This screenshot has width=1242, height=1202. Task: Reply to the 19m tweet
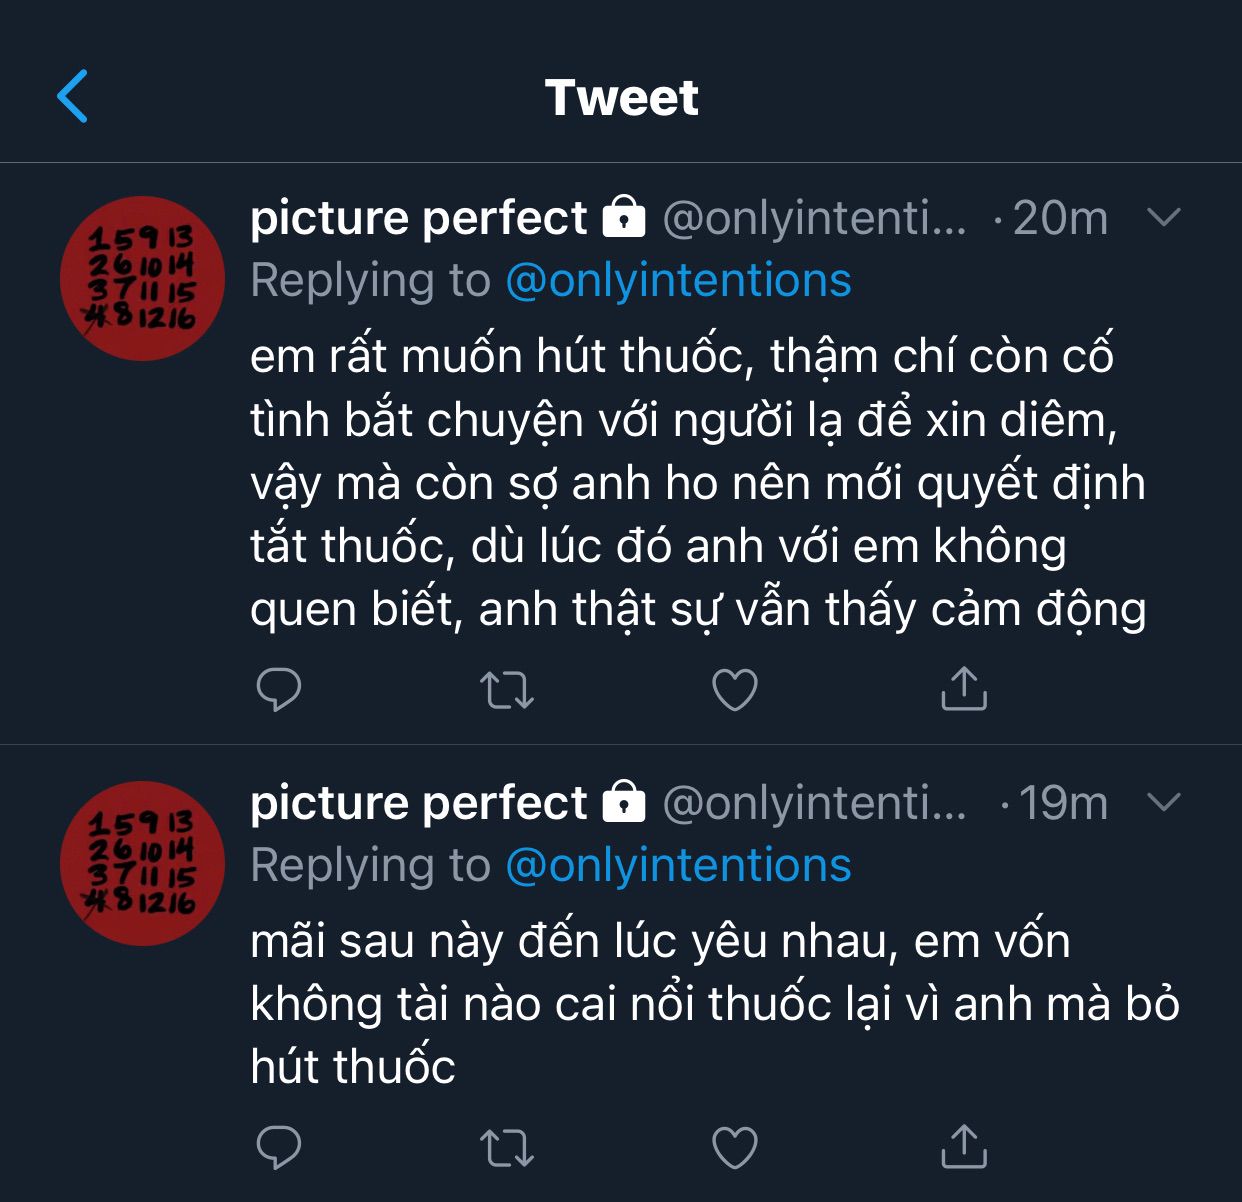coord(279,1147)
